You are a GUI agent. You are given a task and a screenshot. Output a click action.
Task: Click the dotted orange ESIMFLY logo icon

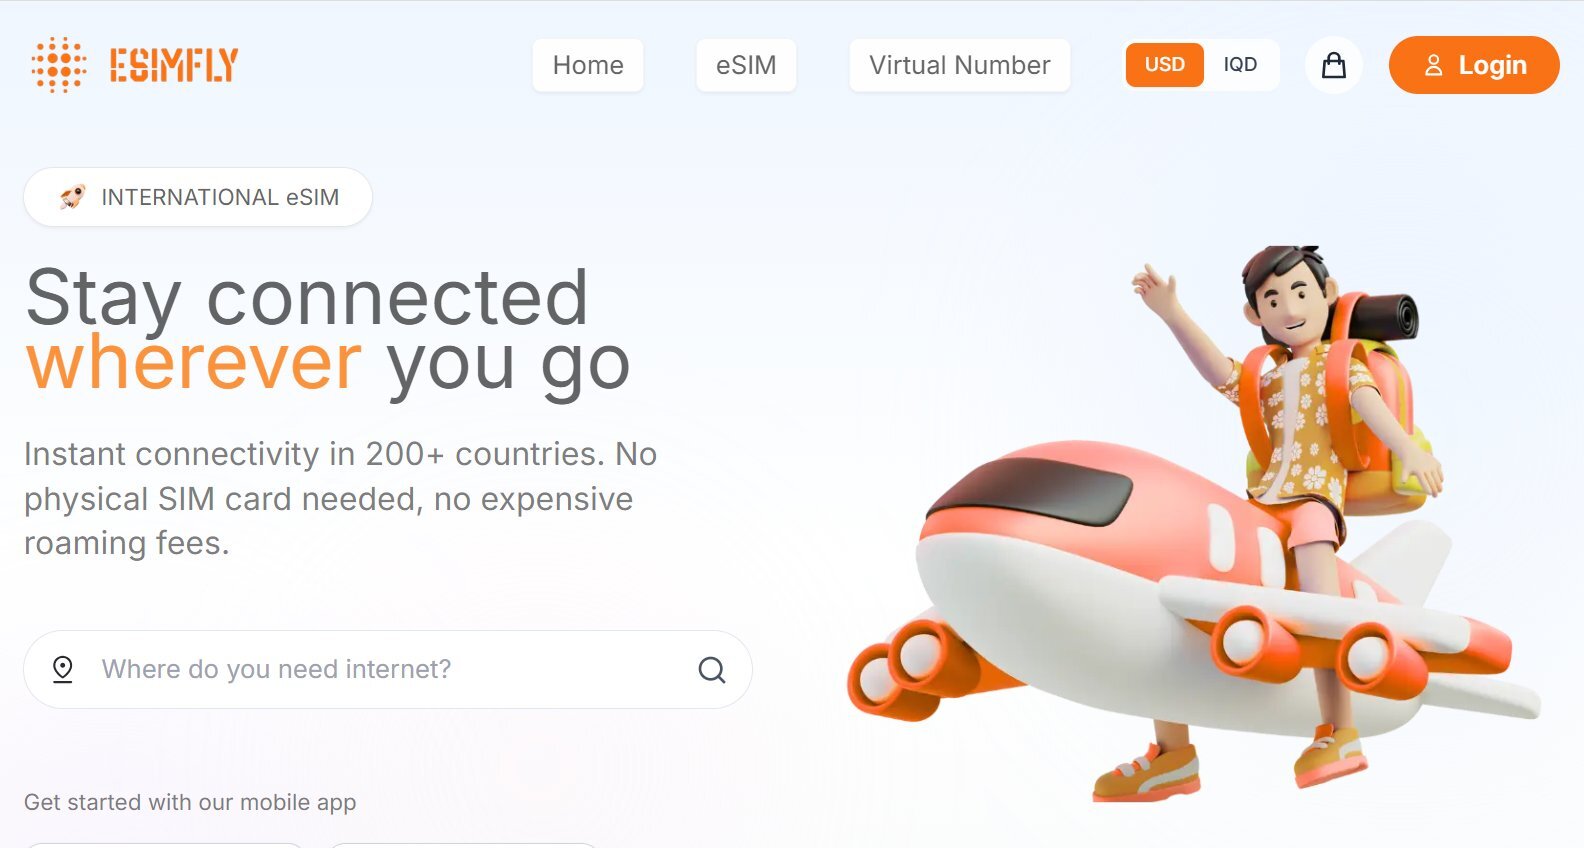pos(59,65)
